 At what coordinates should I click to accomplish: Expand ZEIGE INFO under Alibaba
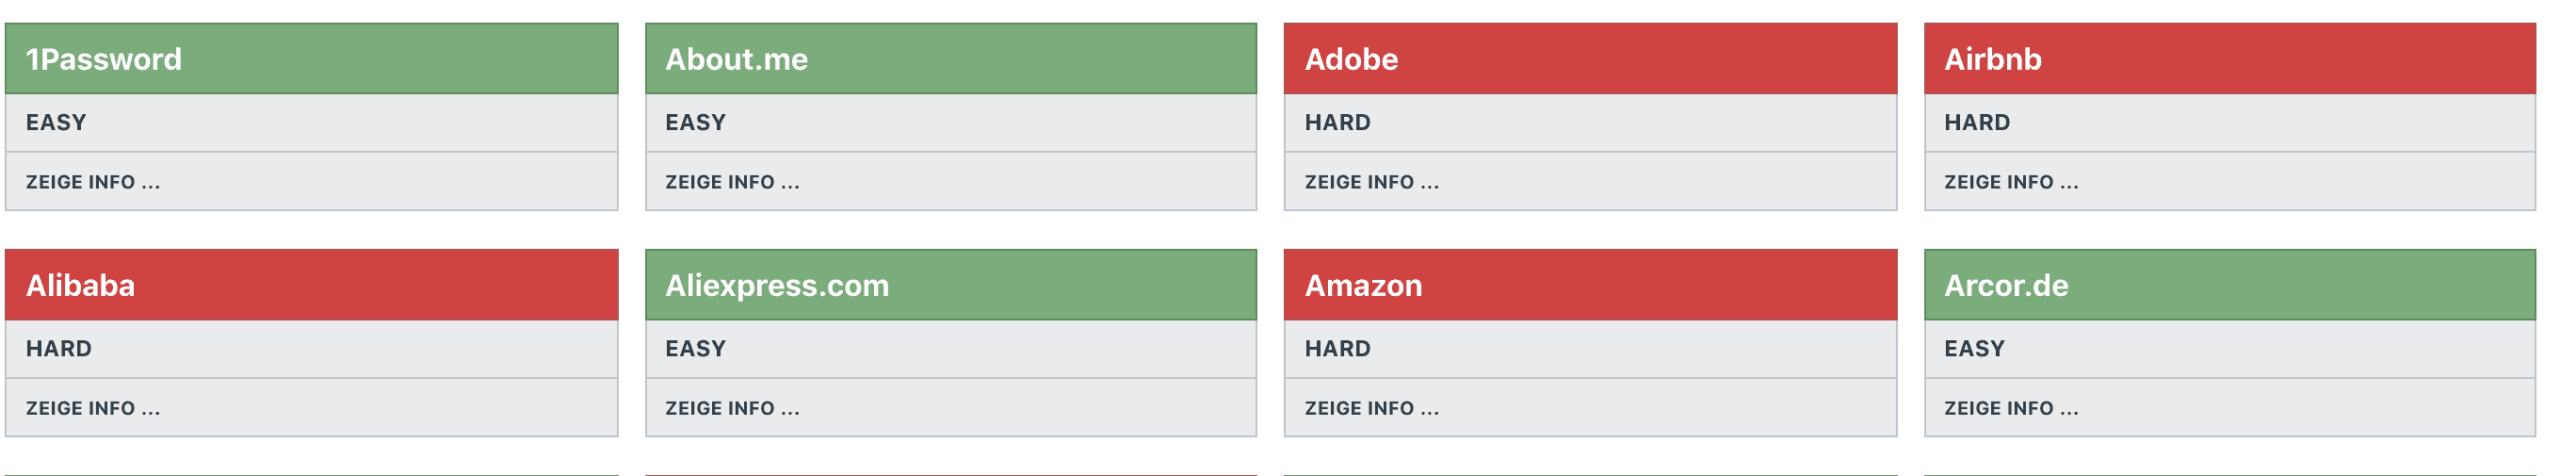[x=93, y=408]
